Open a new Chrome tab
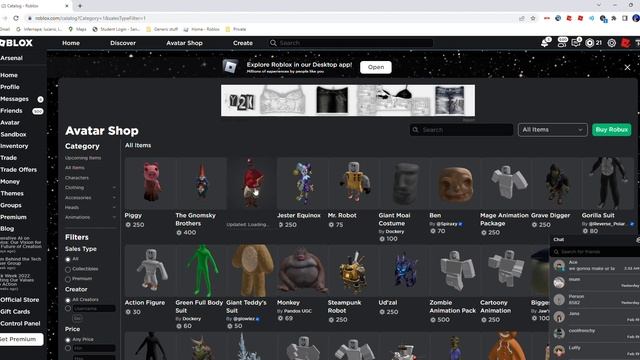This screenshot has height=360, width=640. tap(80, 6)
